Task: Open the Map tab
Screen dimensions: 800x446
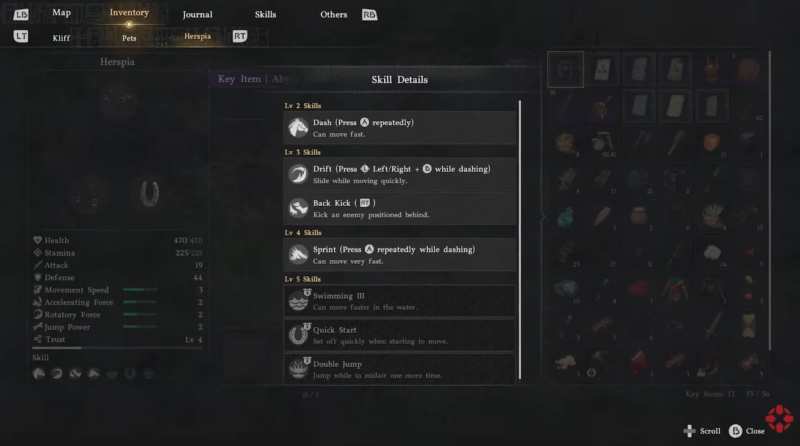Action: pos(61,13)
